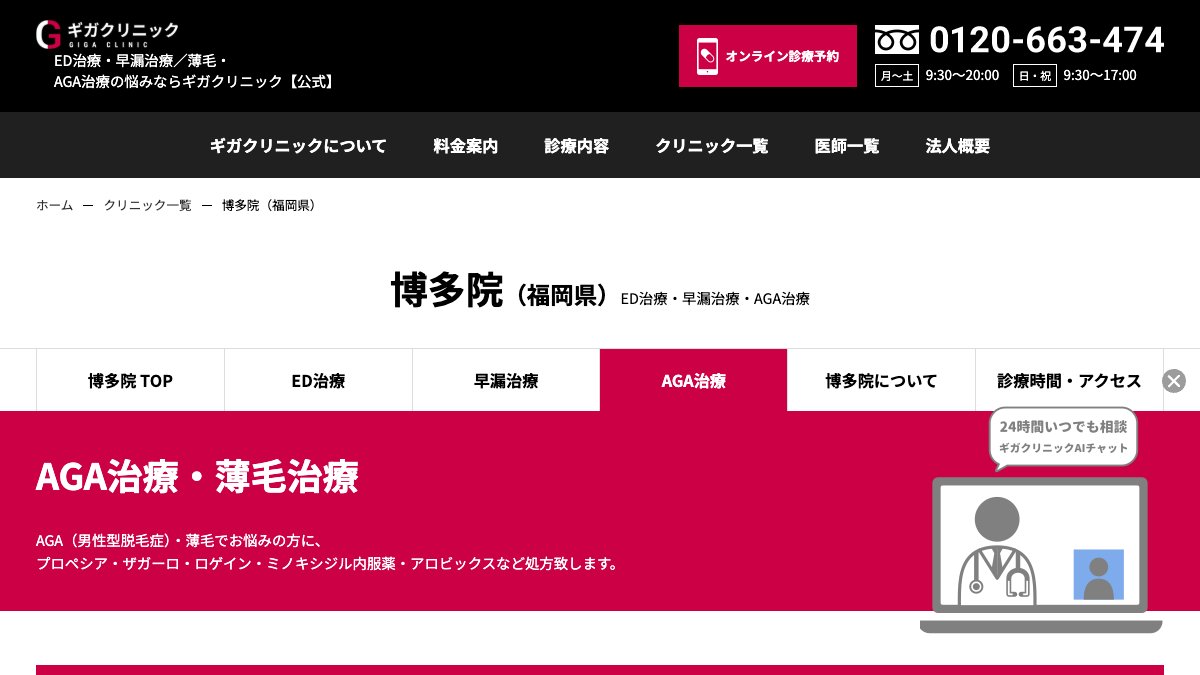Image resolution: width=1200 pixels, height=675 pixels.
Task: Click the free-dial phone icon
Action: pyautogui.click(x=896, y=40)
